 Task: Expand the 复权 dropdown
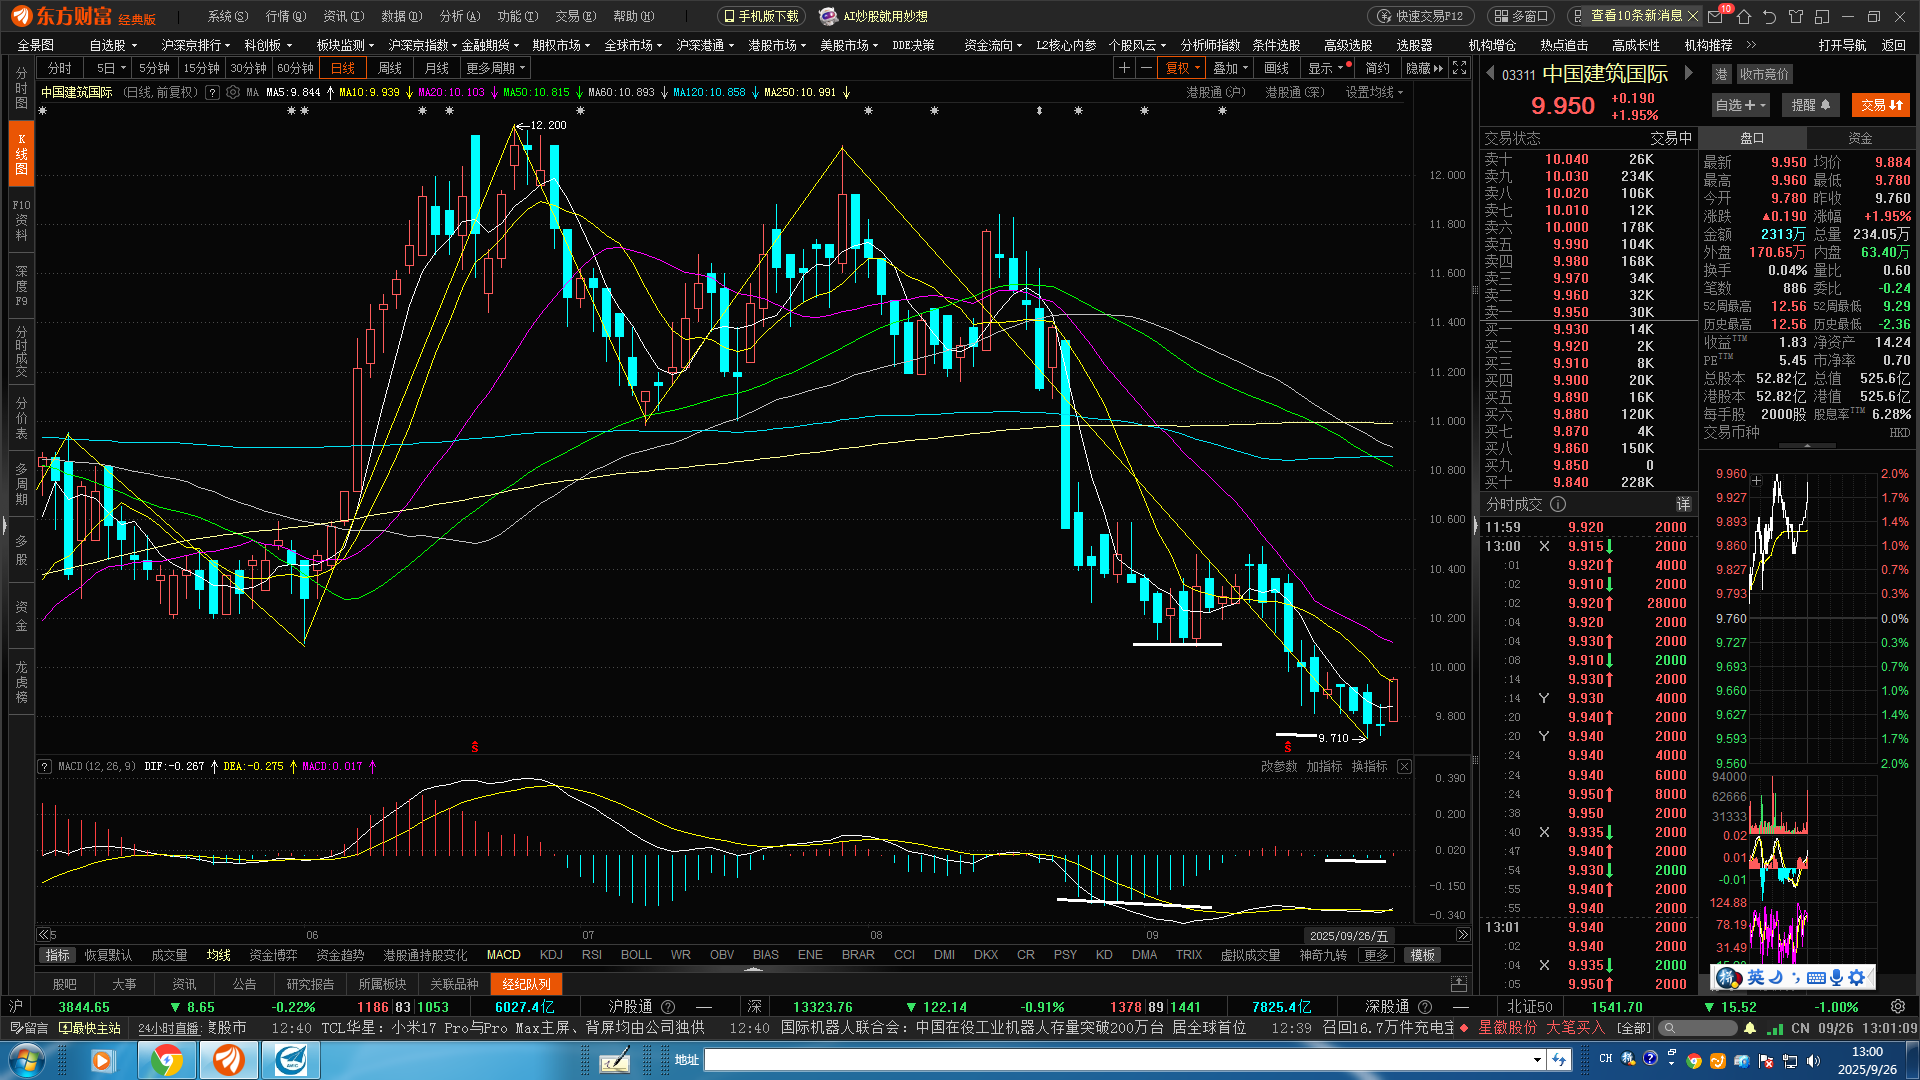click(x=1183, y=68)
